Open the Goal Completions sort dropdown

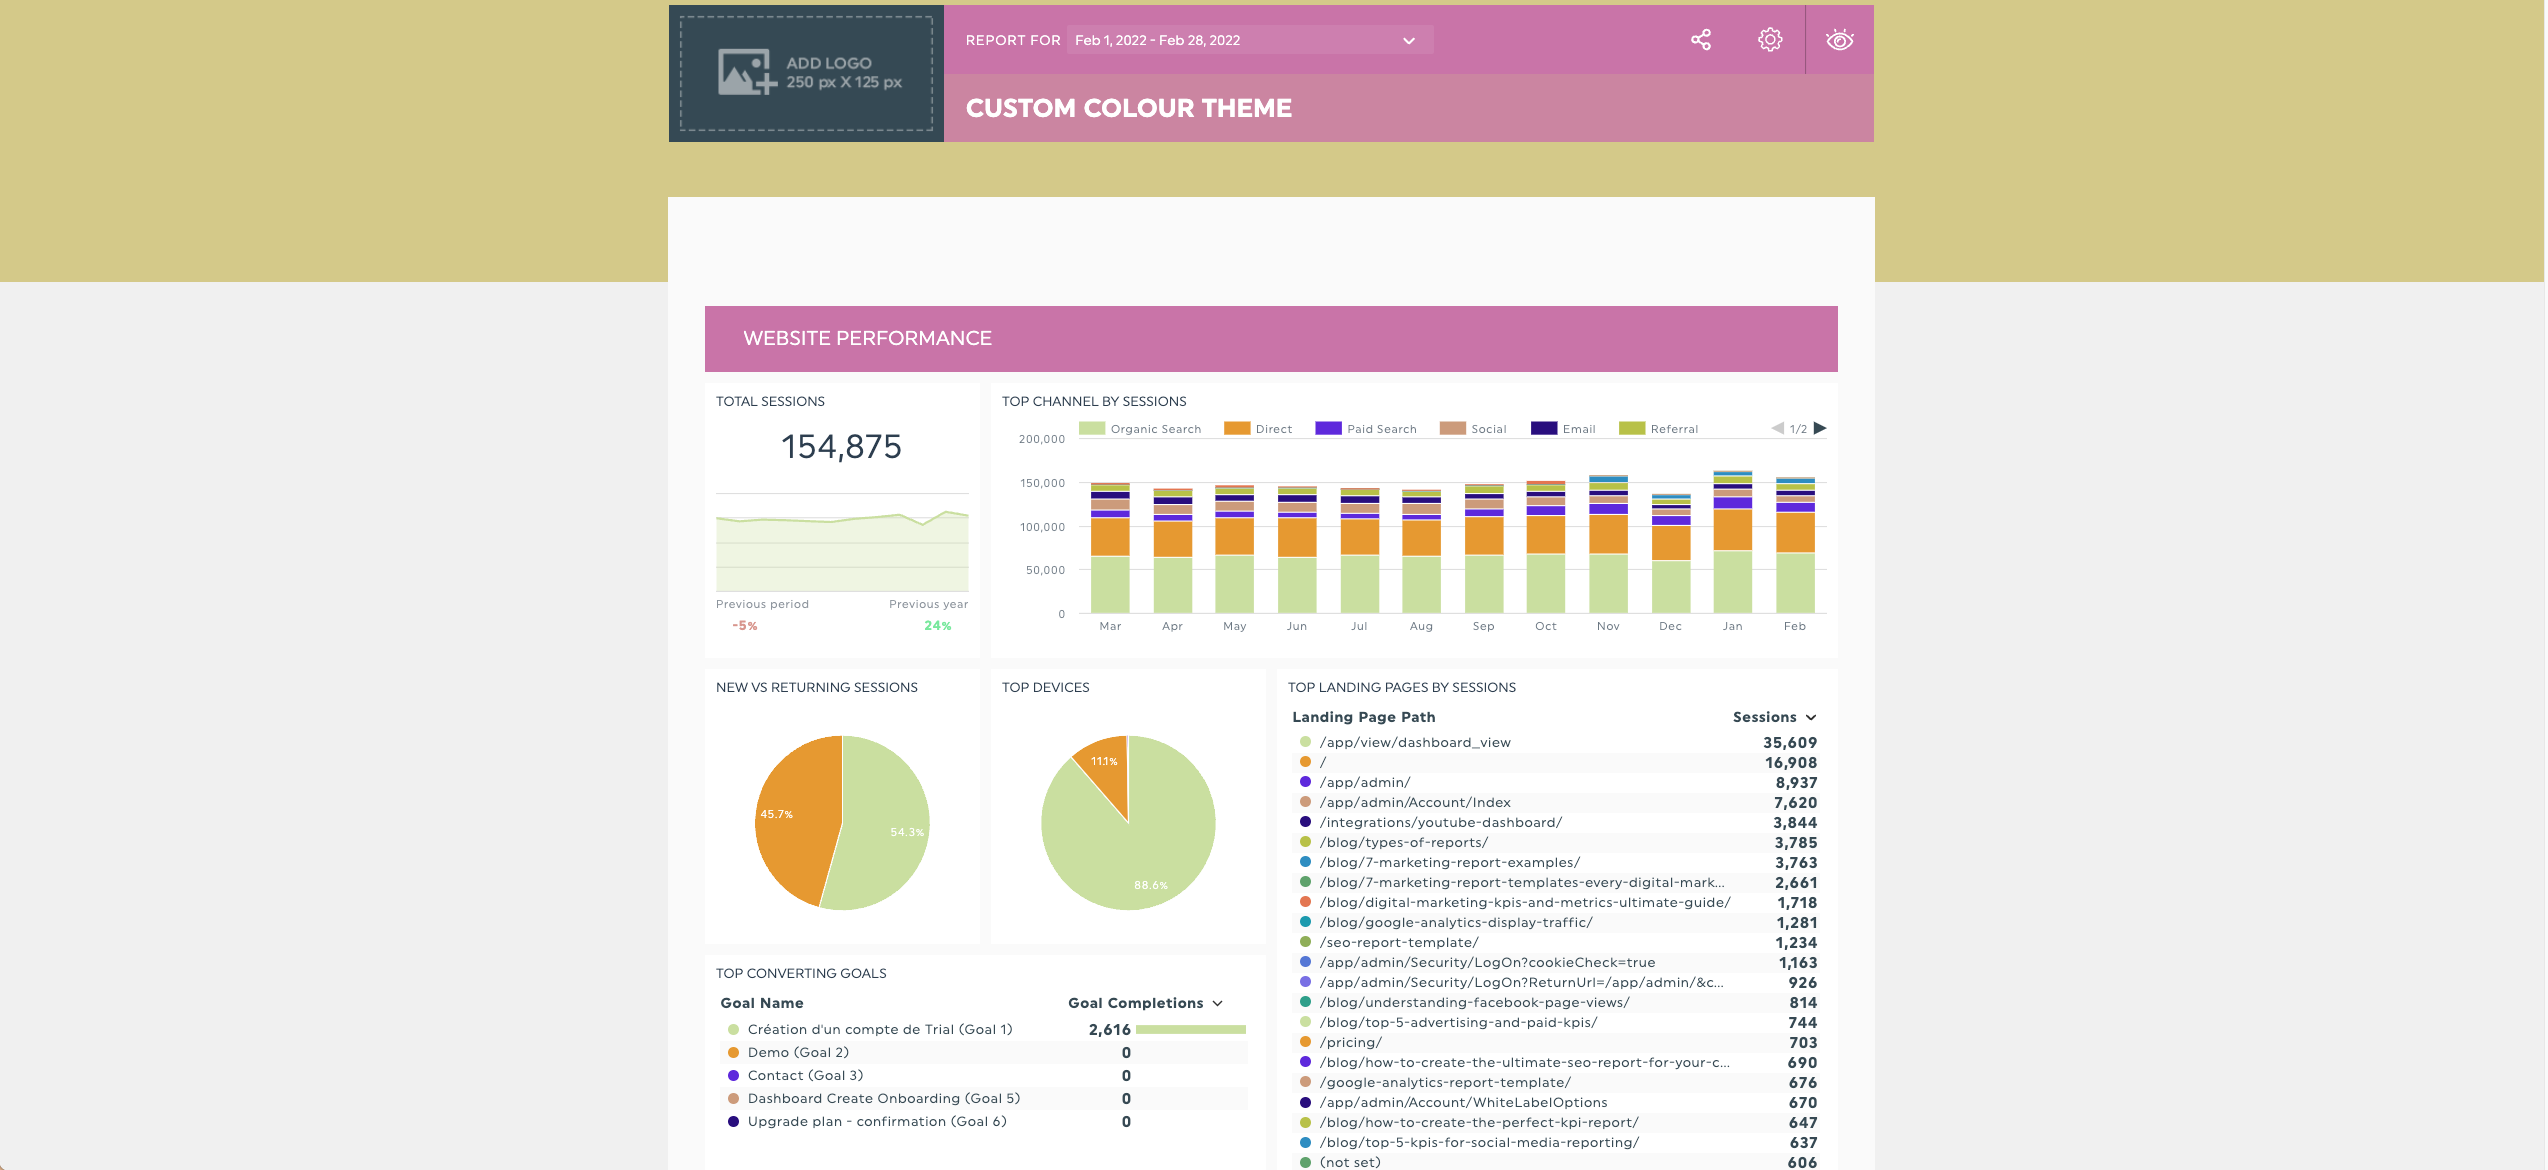point(1217,1003)
